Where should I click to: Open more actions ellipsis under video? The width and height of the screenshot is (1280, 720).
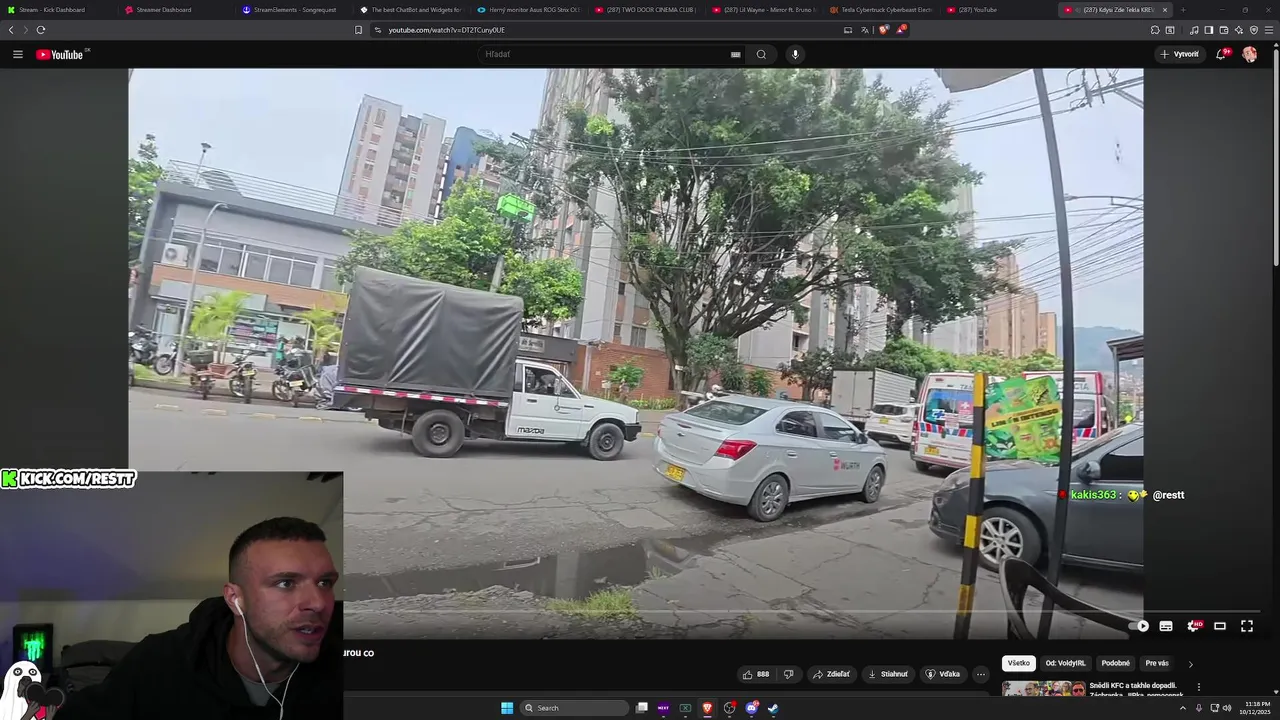(x=981, y=674)
